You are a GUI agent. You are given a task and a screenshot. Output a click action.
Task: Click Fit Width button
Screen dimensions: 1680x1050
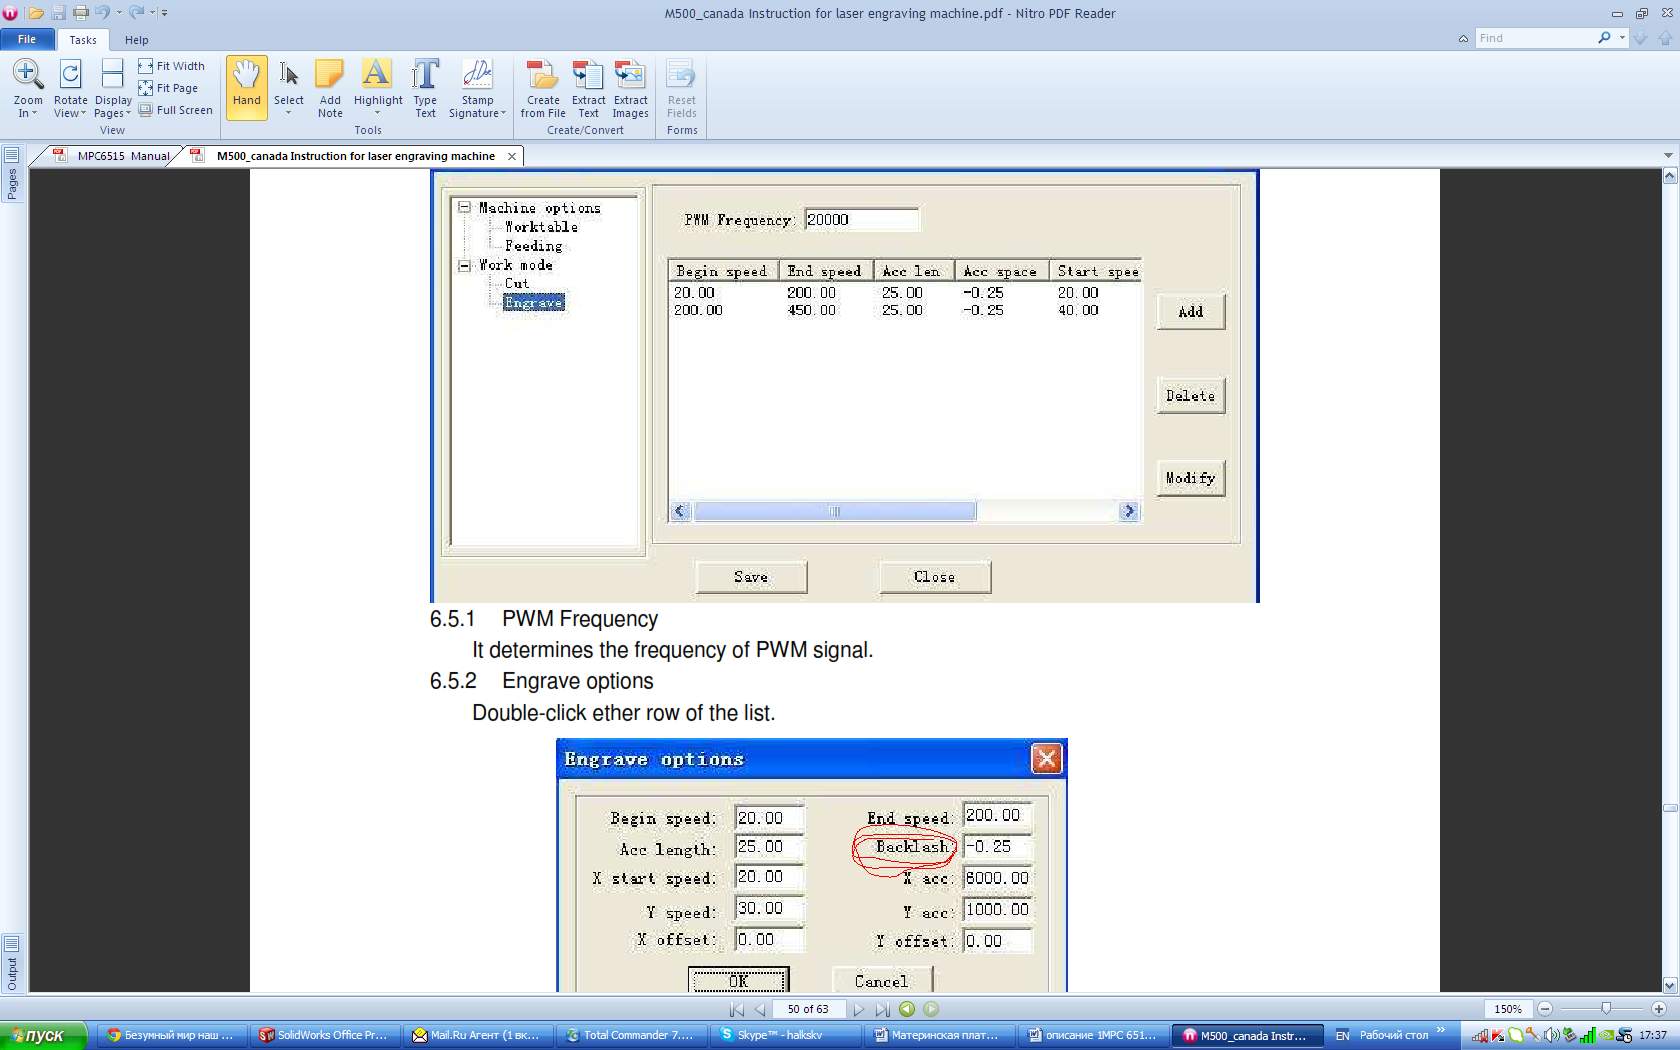point(172,66)
